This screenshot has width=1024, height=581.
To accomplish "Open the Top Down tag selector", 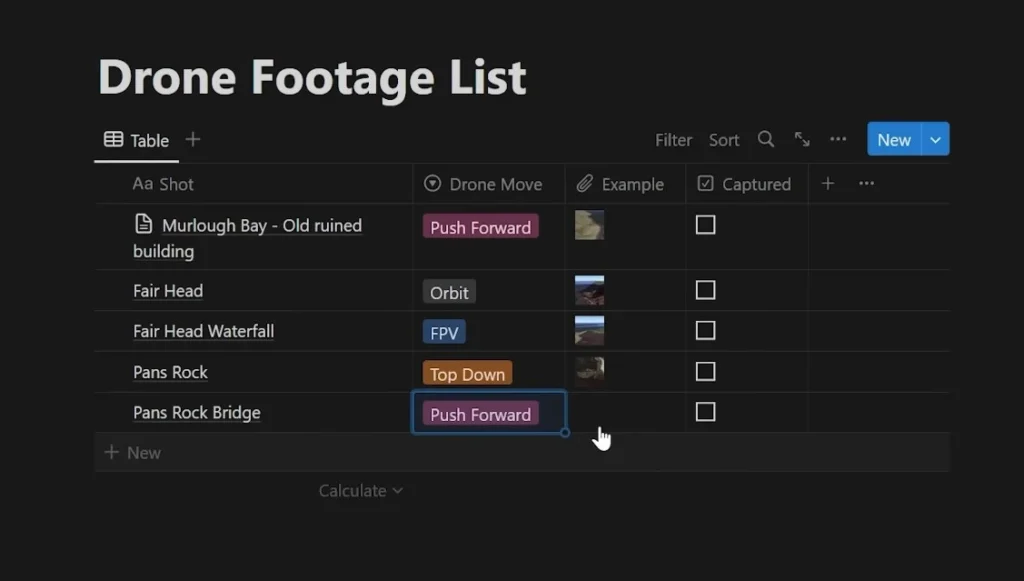I will coord(468,373).
